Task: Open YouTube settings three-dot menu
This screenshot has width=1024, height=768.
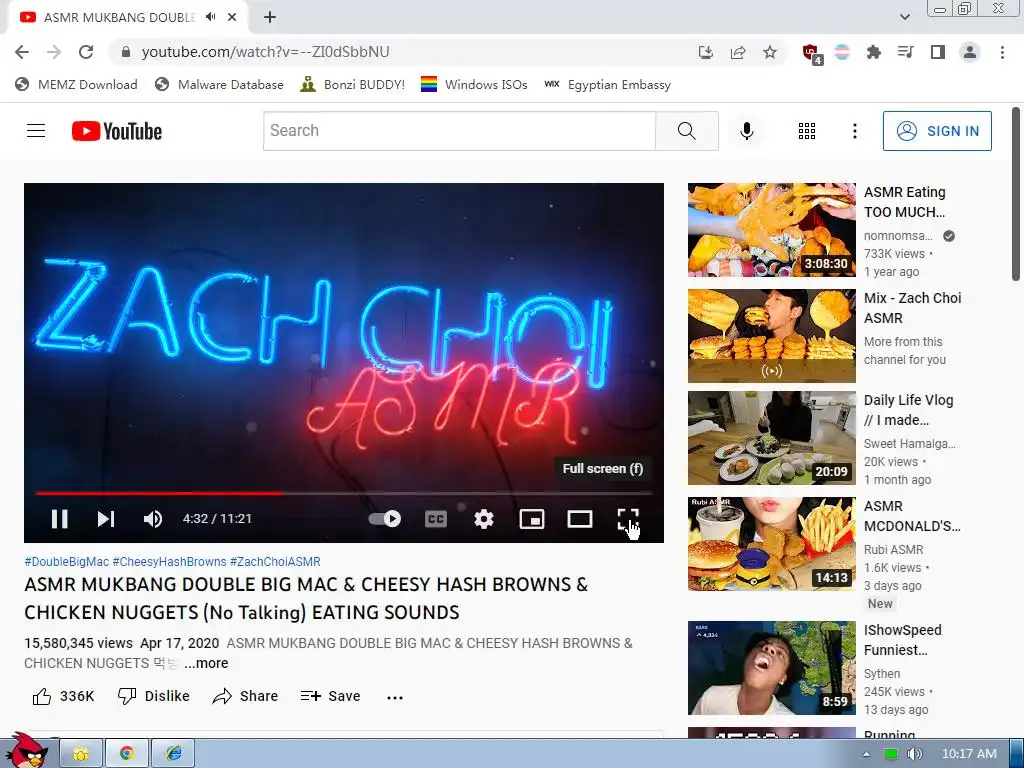Action: click(x=854, y=131)
